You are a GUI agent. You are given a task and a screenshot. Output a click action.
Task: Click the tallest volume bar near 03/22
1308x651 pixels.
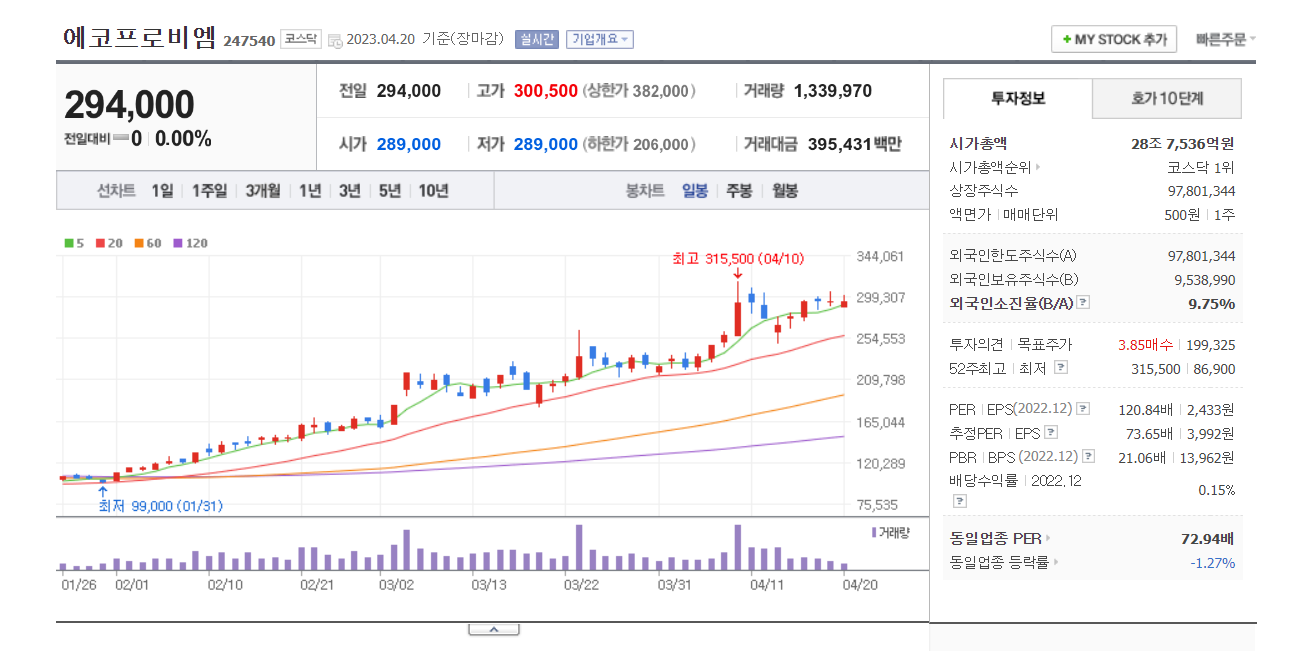[x=579, y=547]
